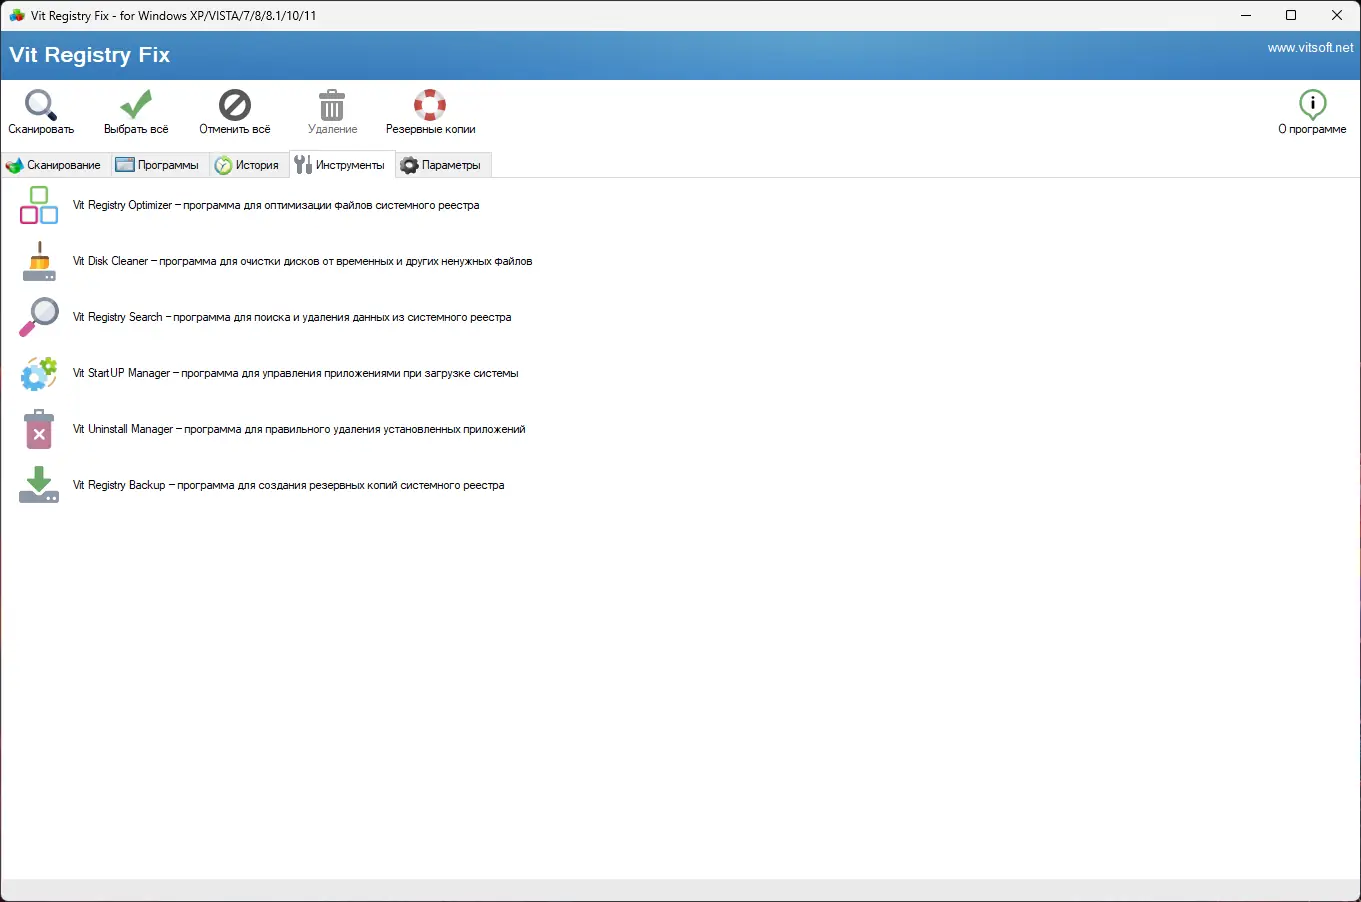The height and width of the screenshot is (902, 1361).
Task: Click the О программе label text
Action: coord(1312,129)
